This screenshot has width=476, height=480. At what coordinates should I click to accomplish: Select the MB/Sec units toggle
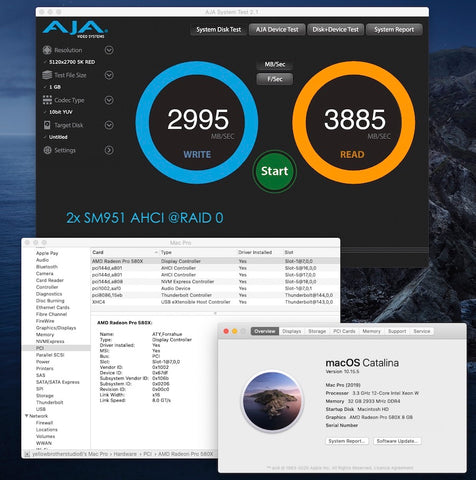275,64
